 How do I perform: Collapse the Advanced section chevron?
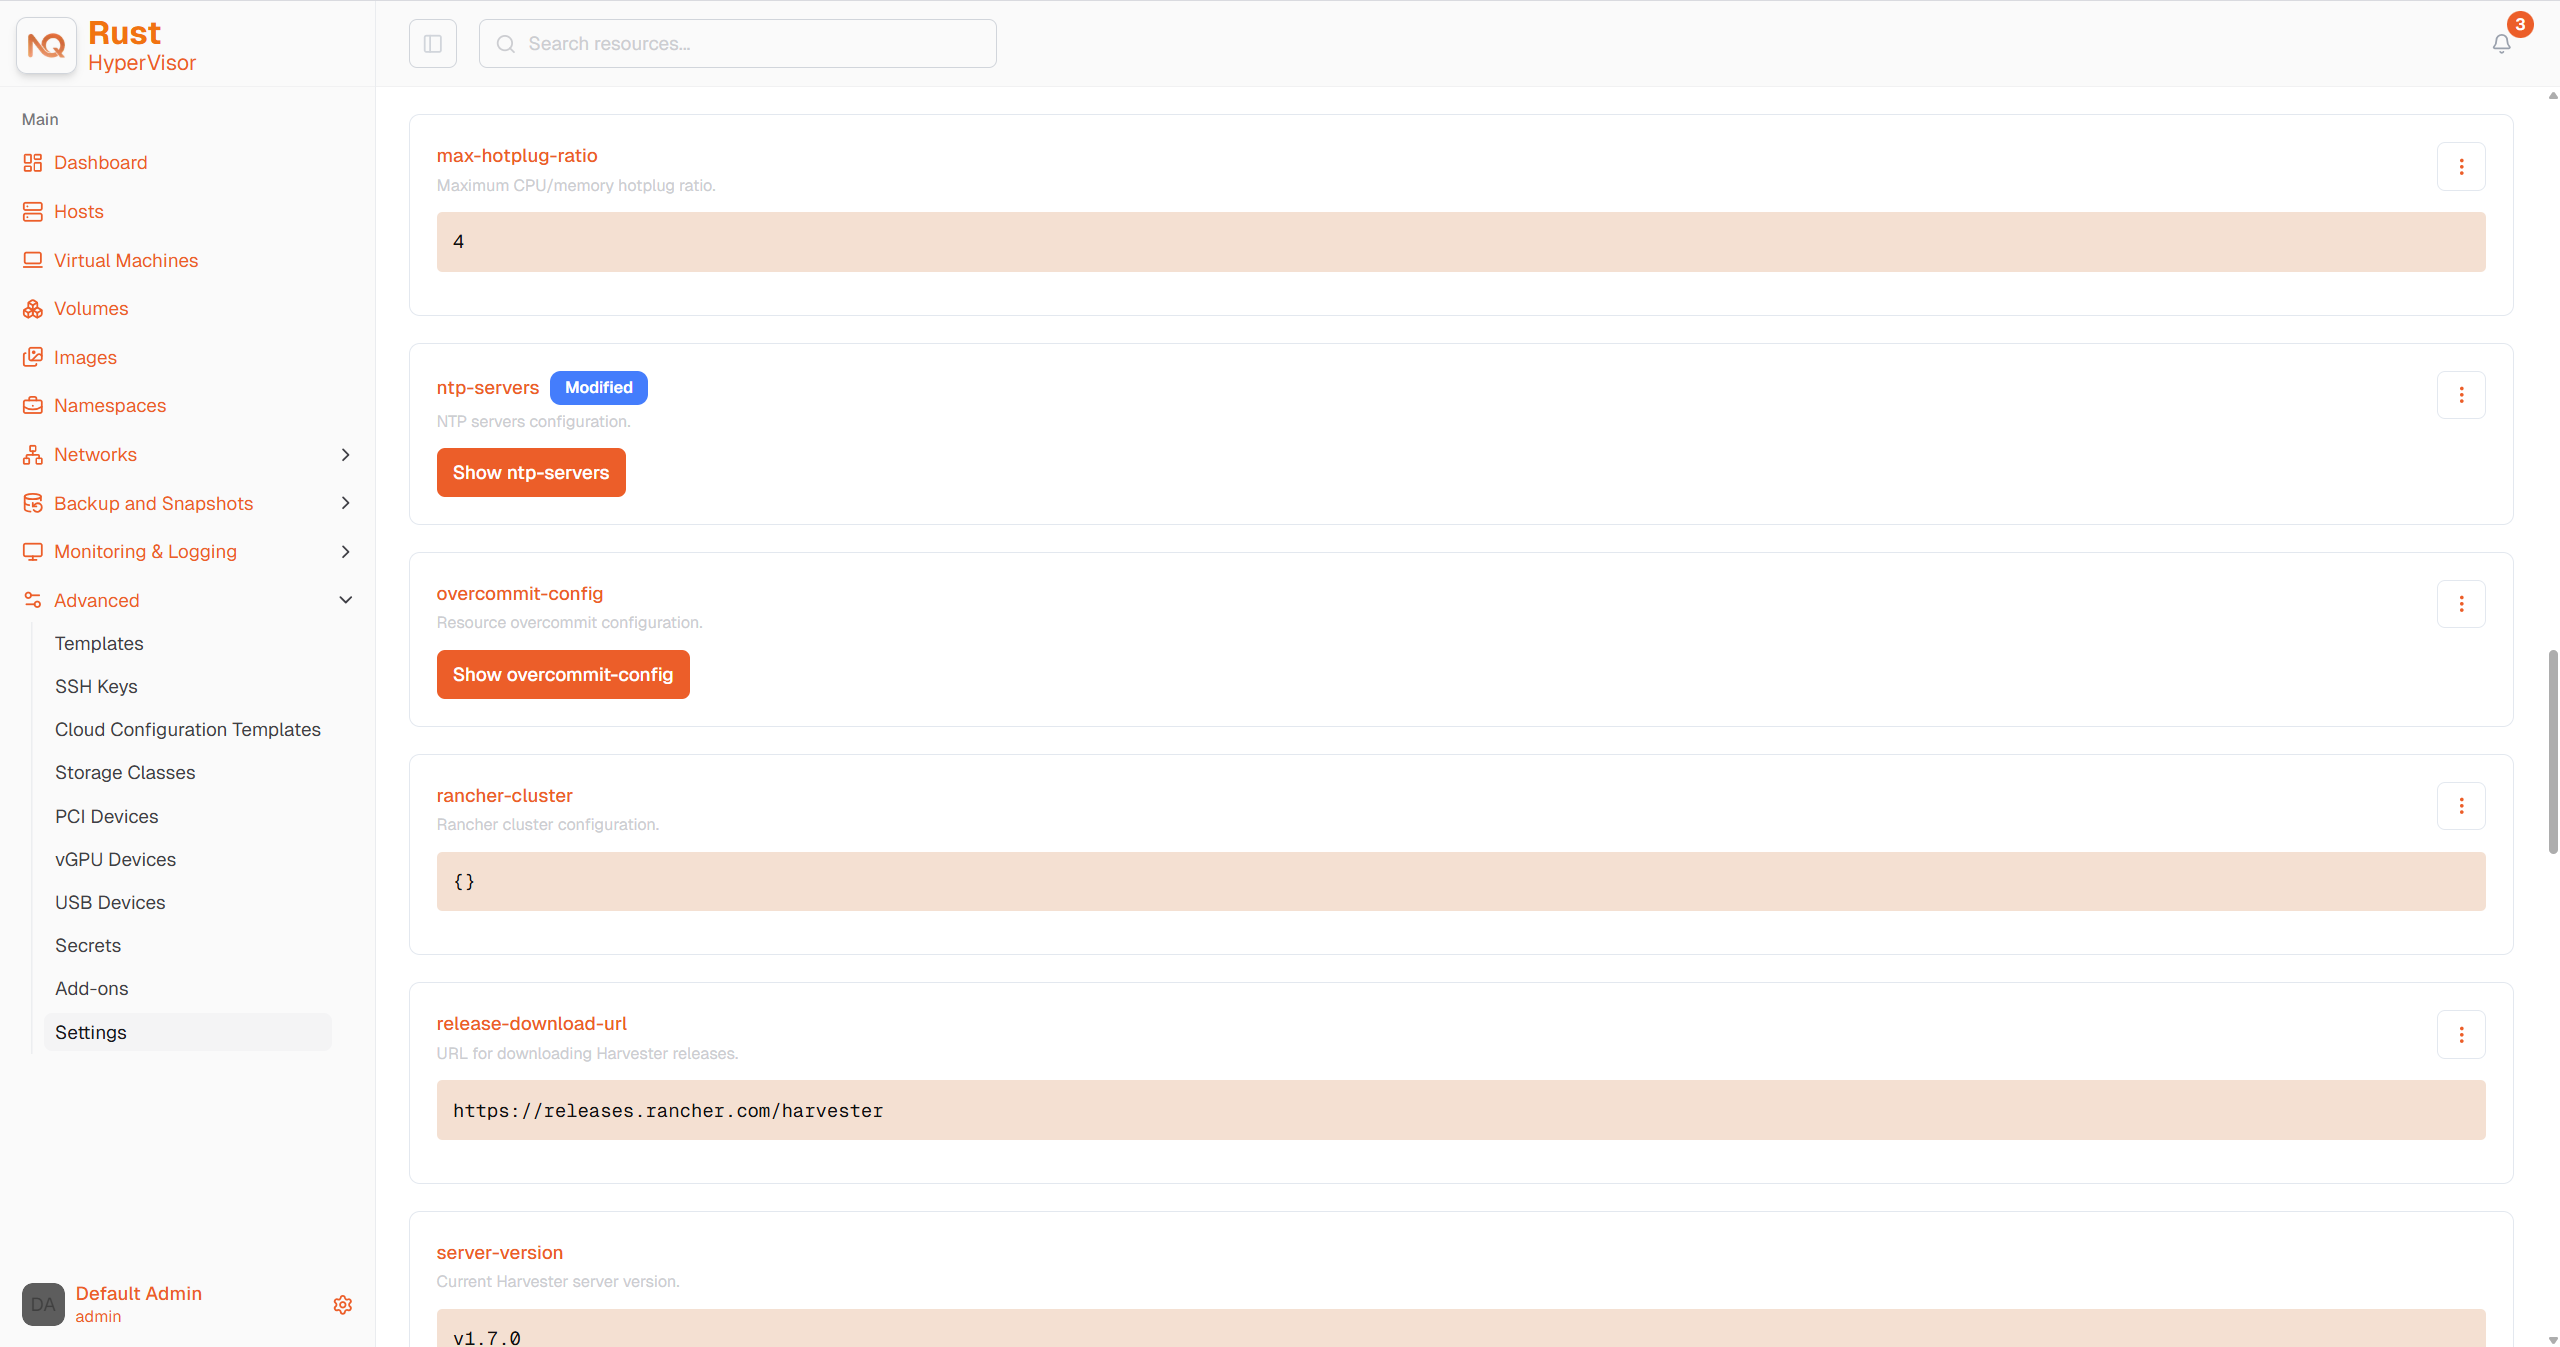(346, 600)
